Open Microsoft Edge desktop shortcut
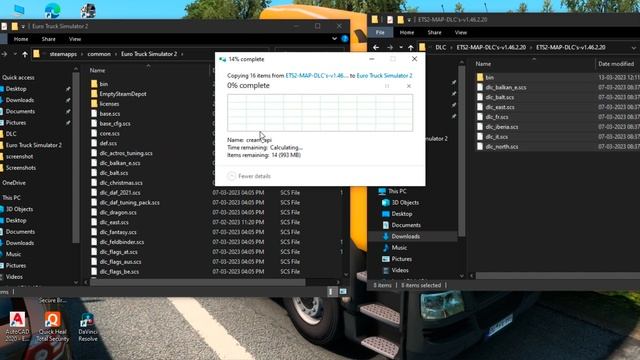This screenshot has height=360, width=640. pos(52,10)
